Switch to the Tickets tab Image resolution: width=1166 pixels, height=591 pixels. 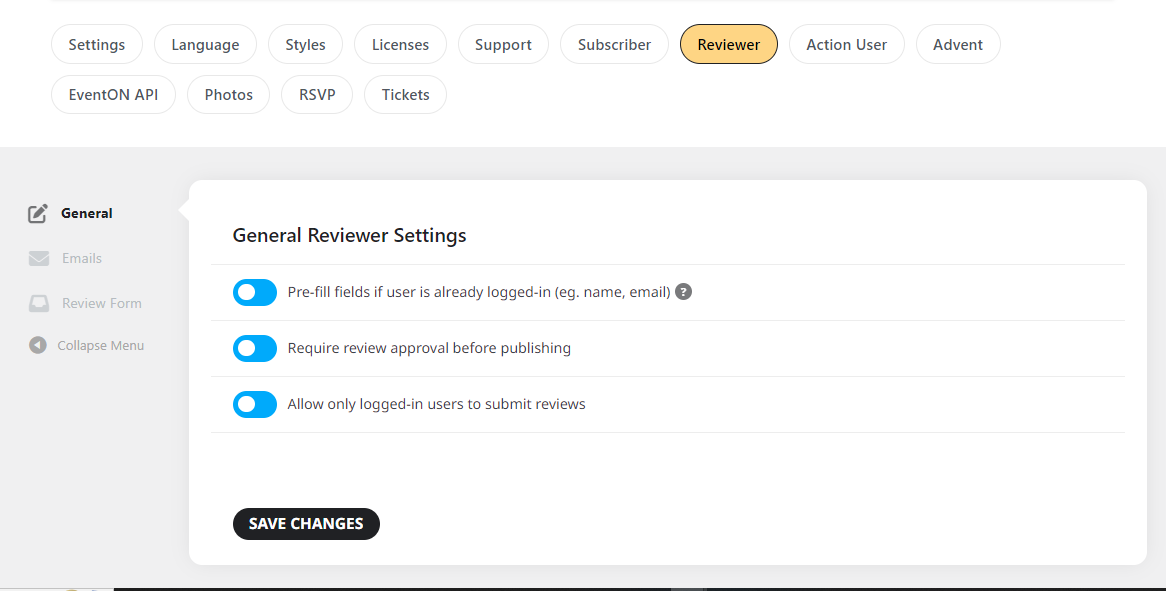point(405,94)
